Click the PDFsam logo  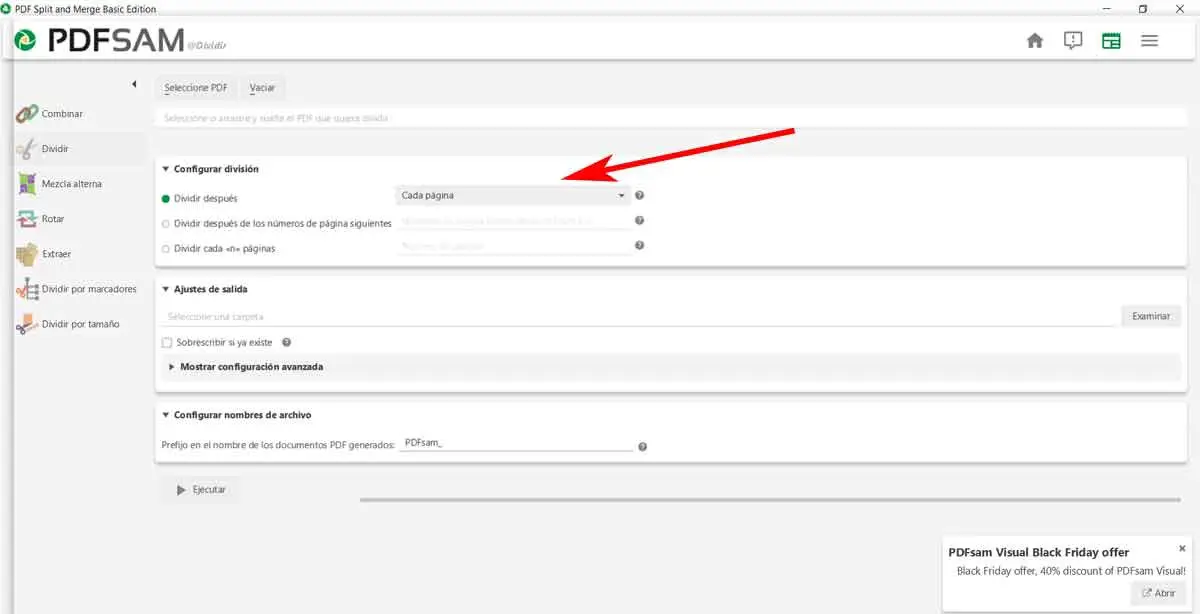tap(98, 40)
